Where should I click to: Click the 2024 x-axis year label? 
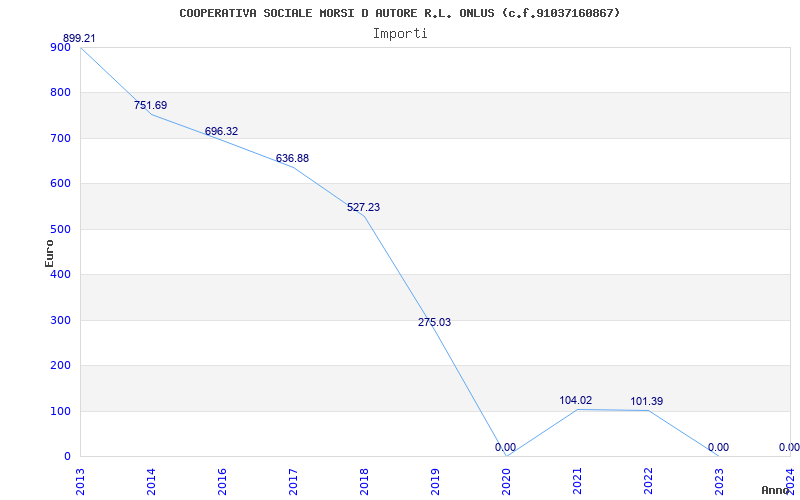(x=790, y=481)
